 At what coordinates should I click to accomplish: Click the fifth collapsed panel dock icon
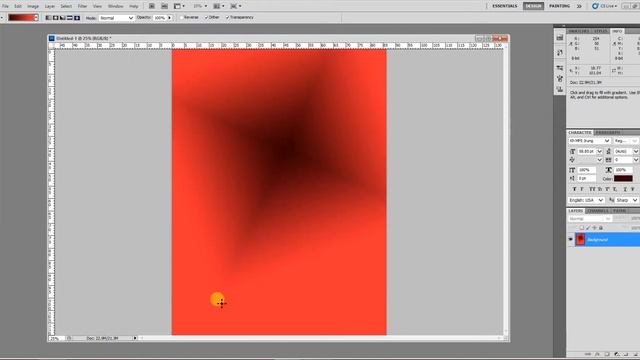[560, 89]
